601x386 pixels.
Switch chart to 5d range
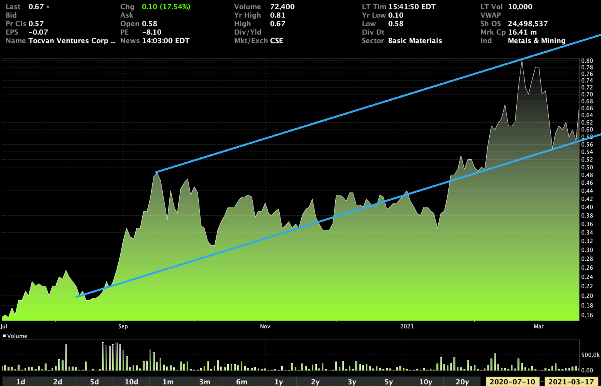tap(94, 382)
